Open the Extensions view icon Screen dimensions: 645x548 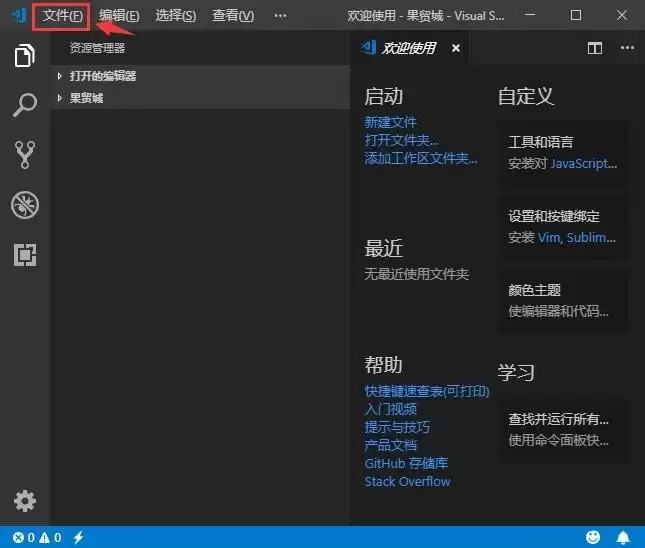(x=25, y=255)
